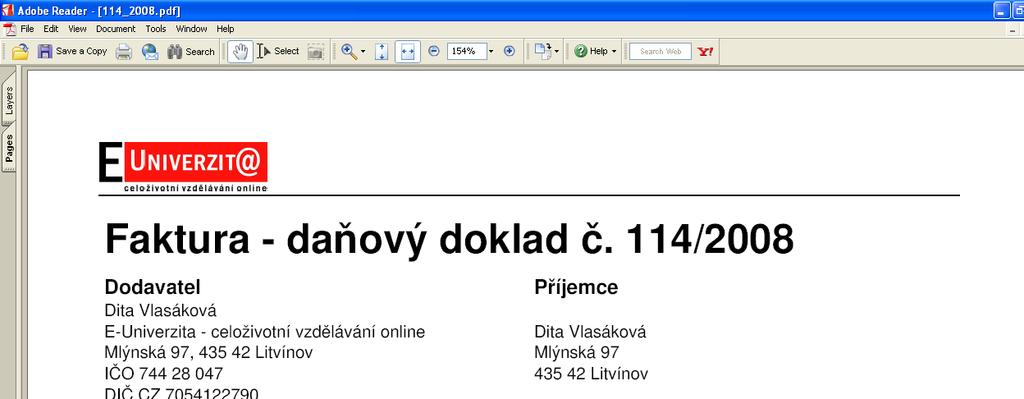Image resolution: width=1024 pixels, height=399 pixels.
Task: Click the Yahoo search icon
Action: pos(705,52)
